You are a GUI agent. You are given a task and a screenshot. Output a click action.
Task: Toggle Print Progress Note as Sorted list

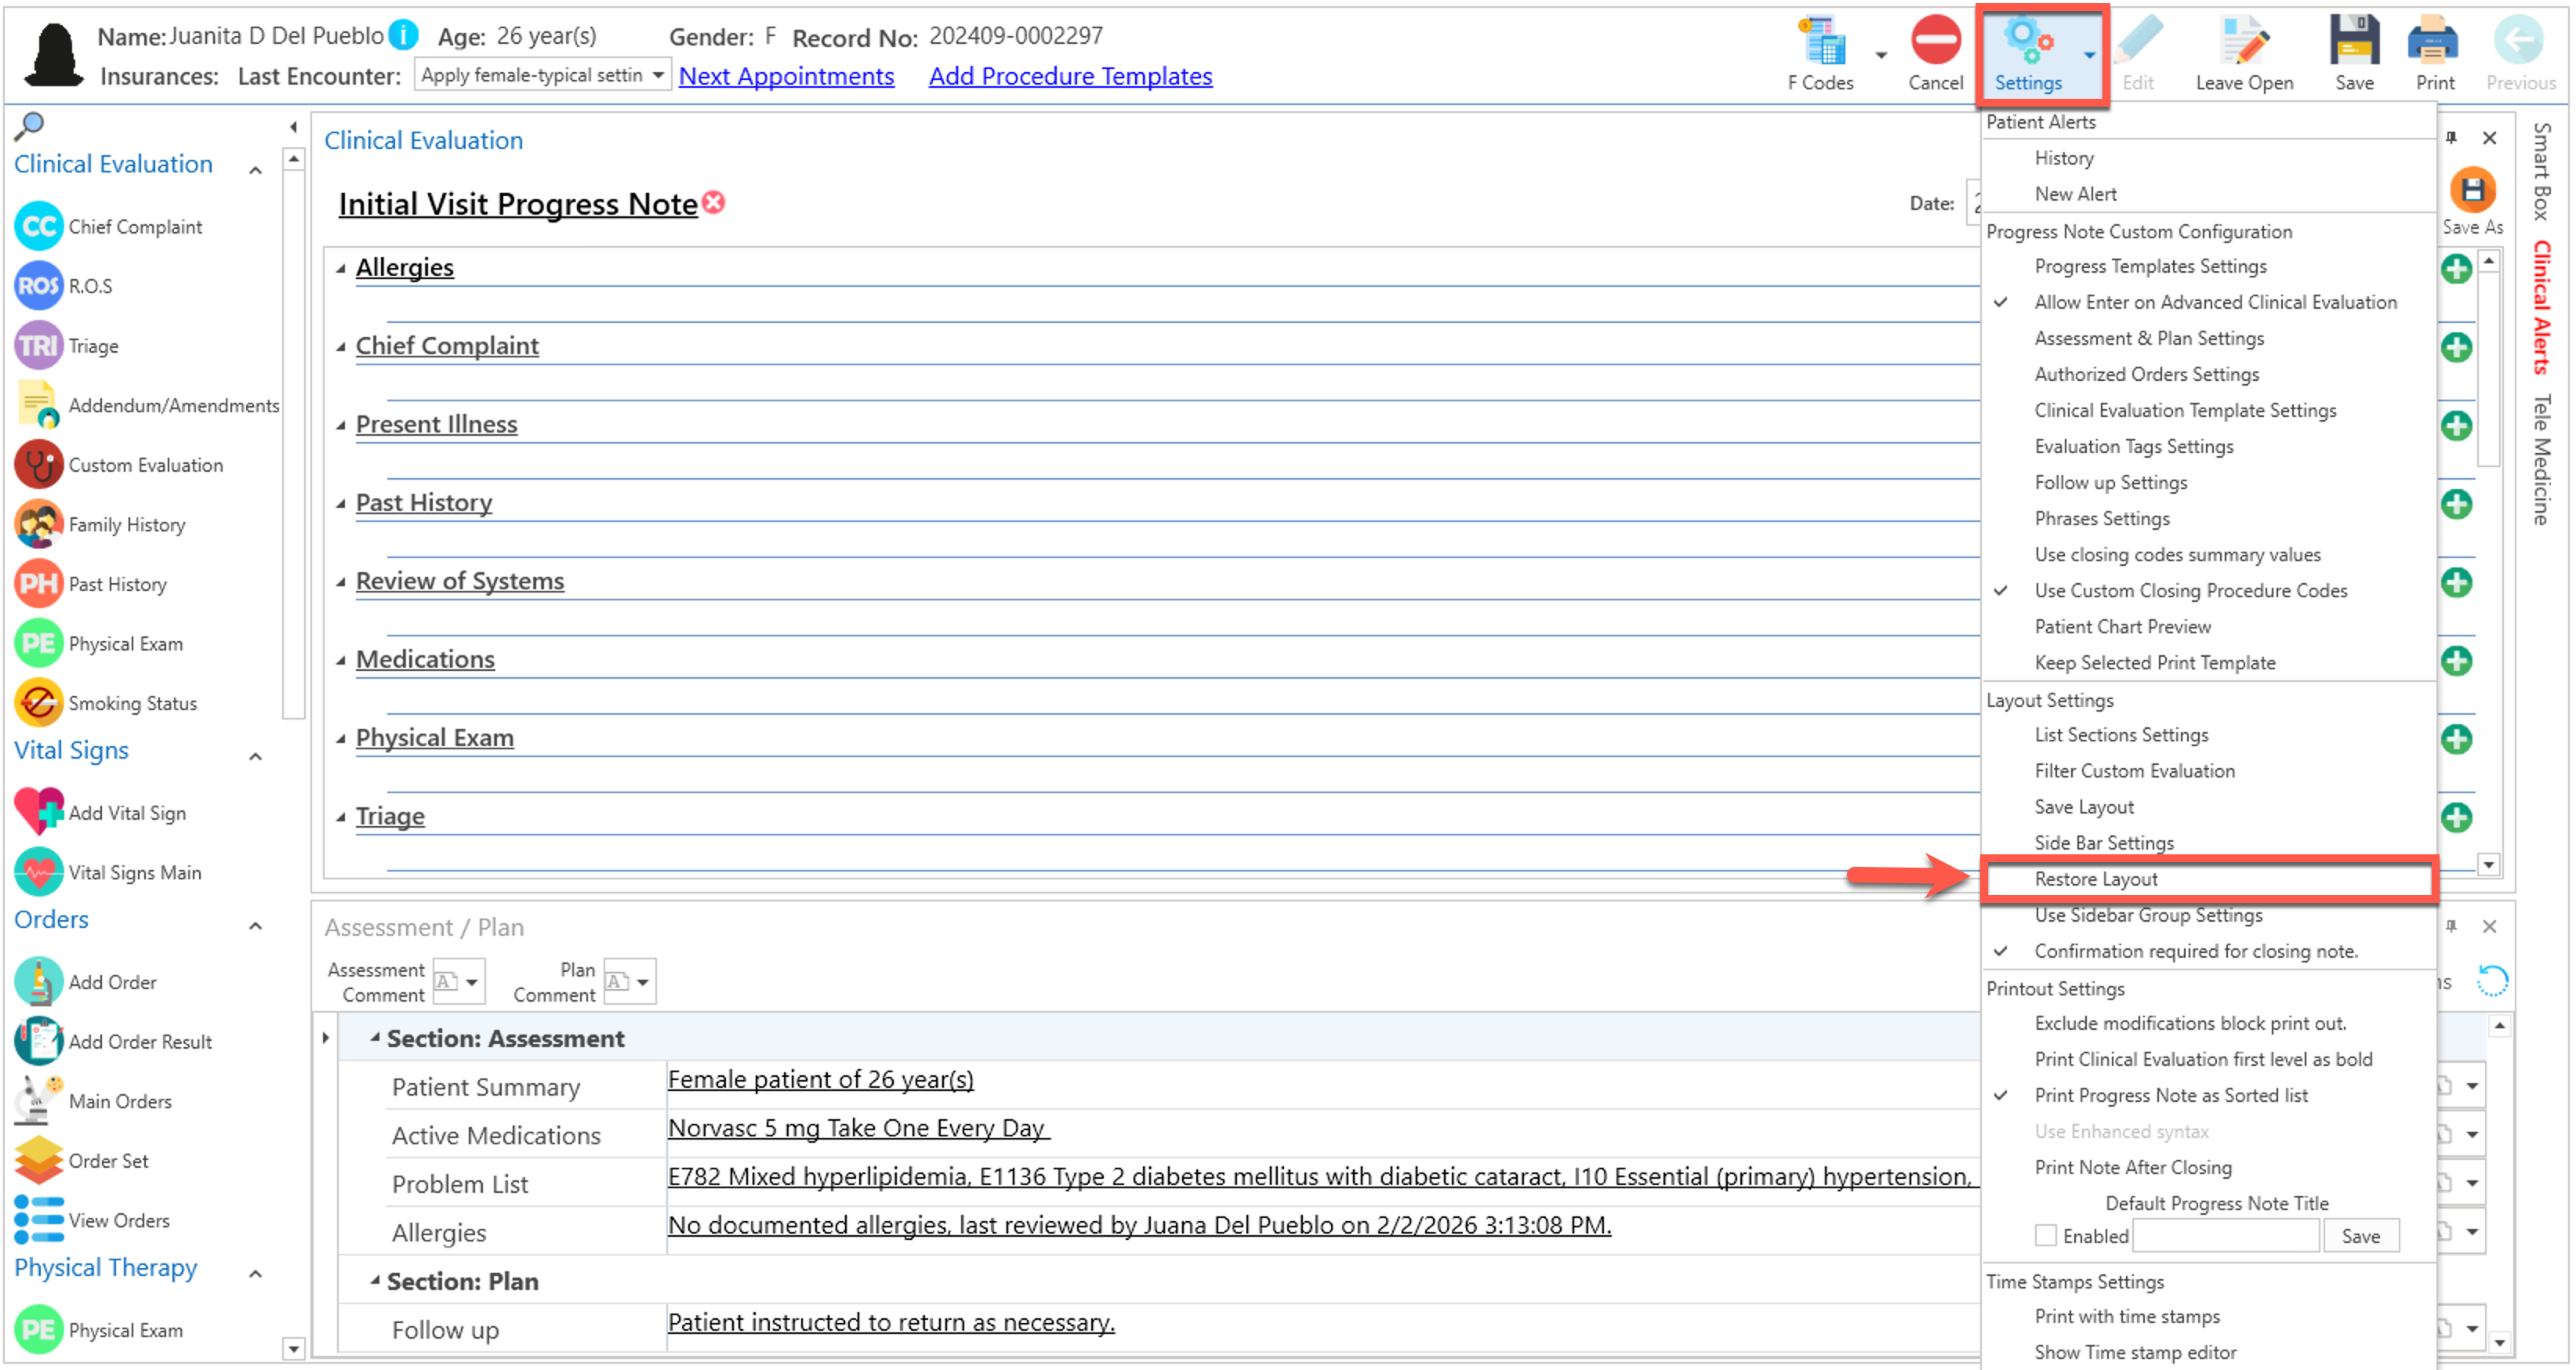click(x=2170, y=1096)
